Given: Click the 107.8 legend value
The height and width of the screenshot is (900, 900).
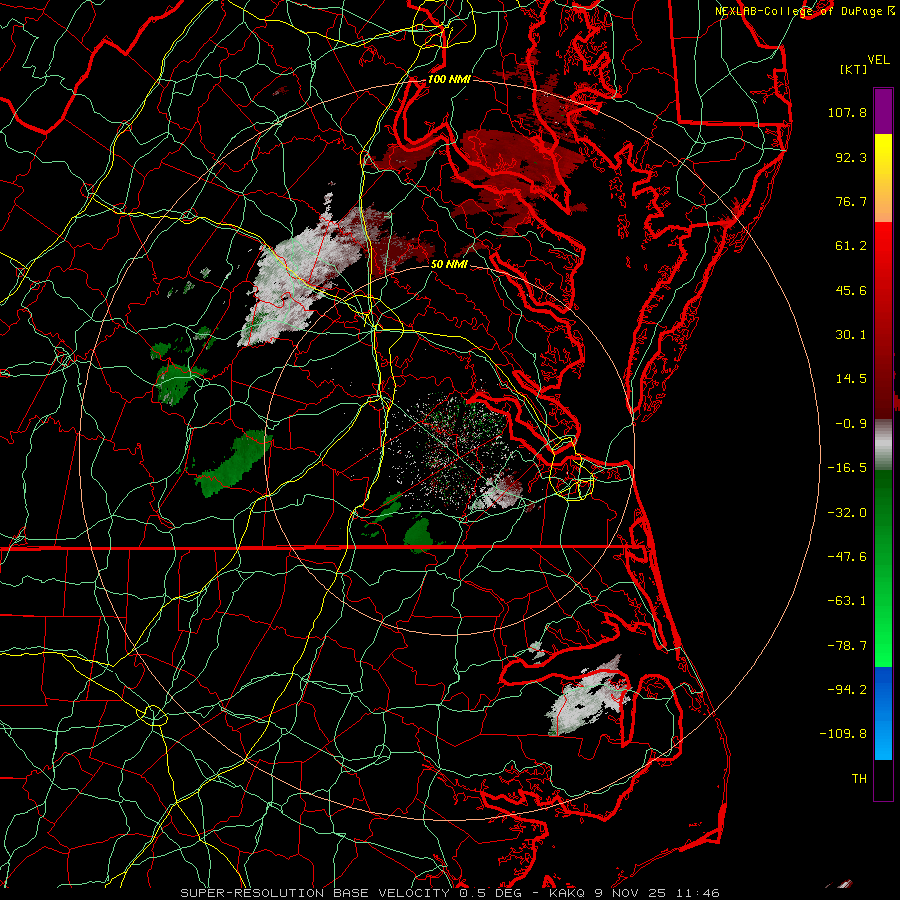Looking at the screenshot, I should pyautogui.click(x=847, y=112).
